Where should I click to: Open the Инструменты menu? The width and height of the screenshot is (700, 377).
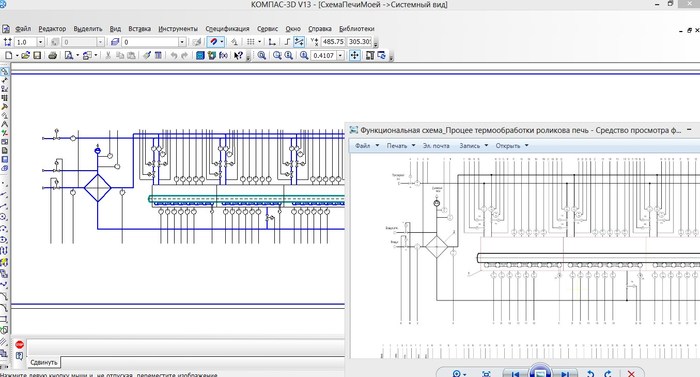tap(178, 29)
